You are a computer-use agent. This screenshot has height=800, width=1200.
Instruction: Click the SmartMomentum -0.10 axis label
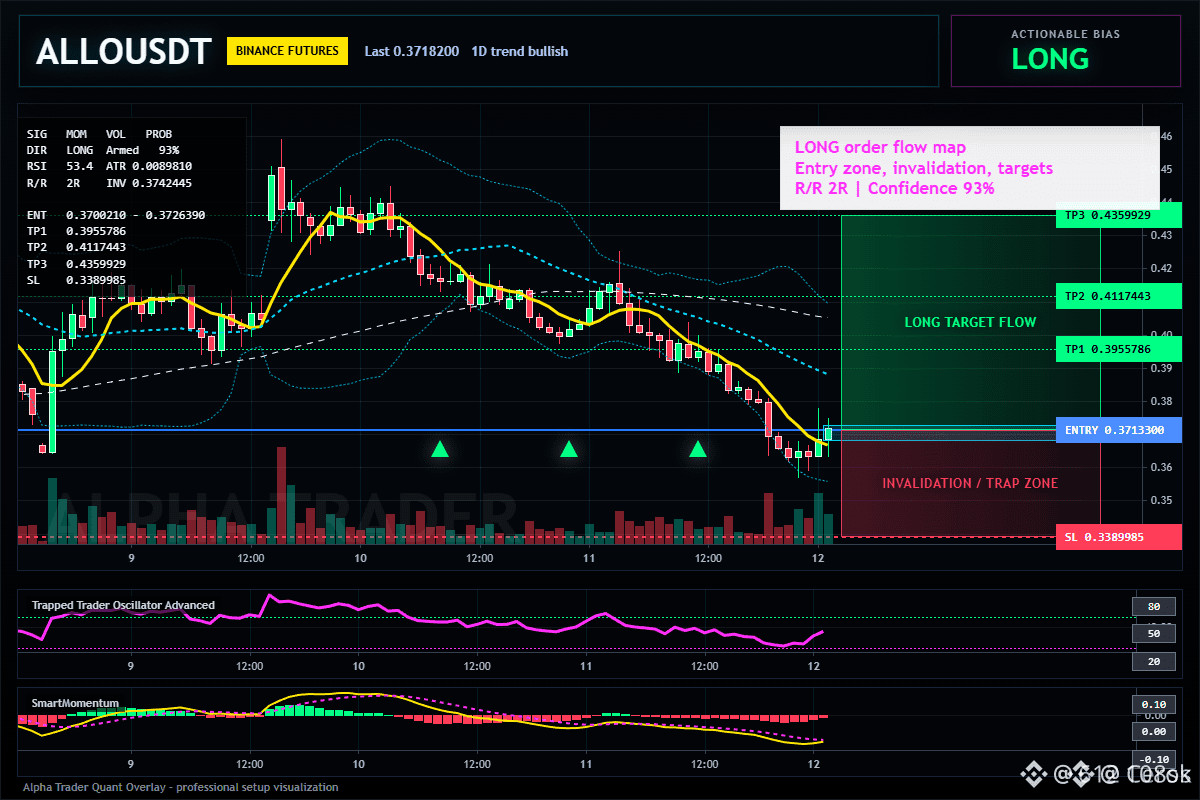pos(1153,759)
